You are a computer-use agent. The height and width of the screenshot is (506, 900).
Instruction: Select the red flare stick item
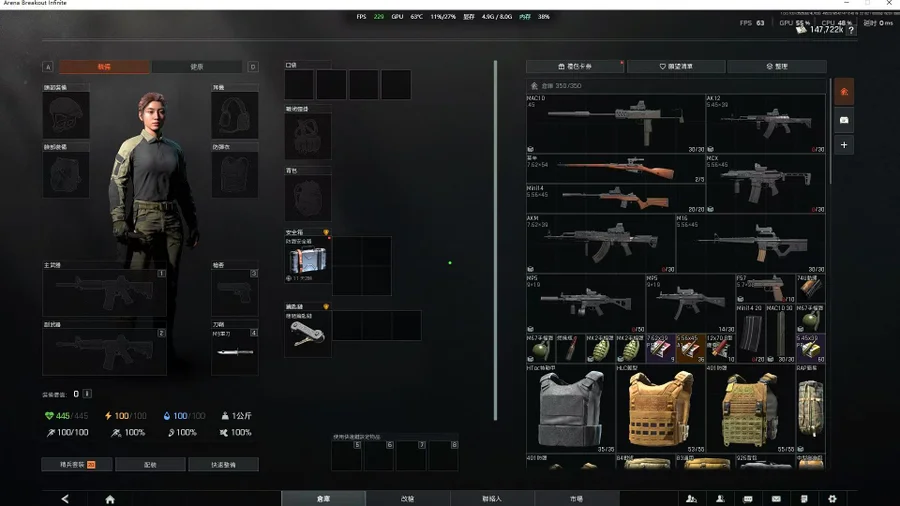(571, 348)
